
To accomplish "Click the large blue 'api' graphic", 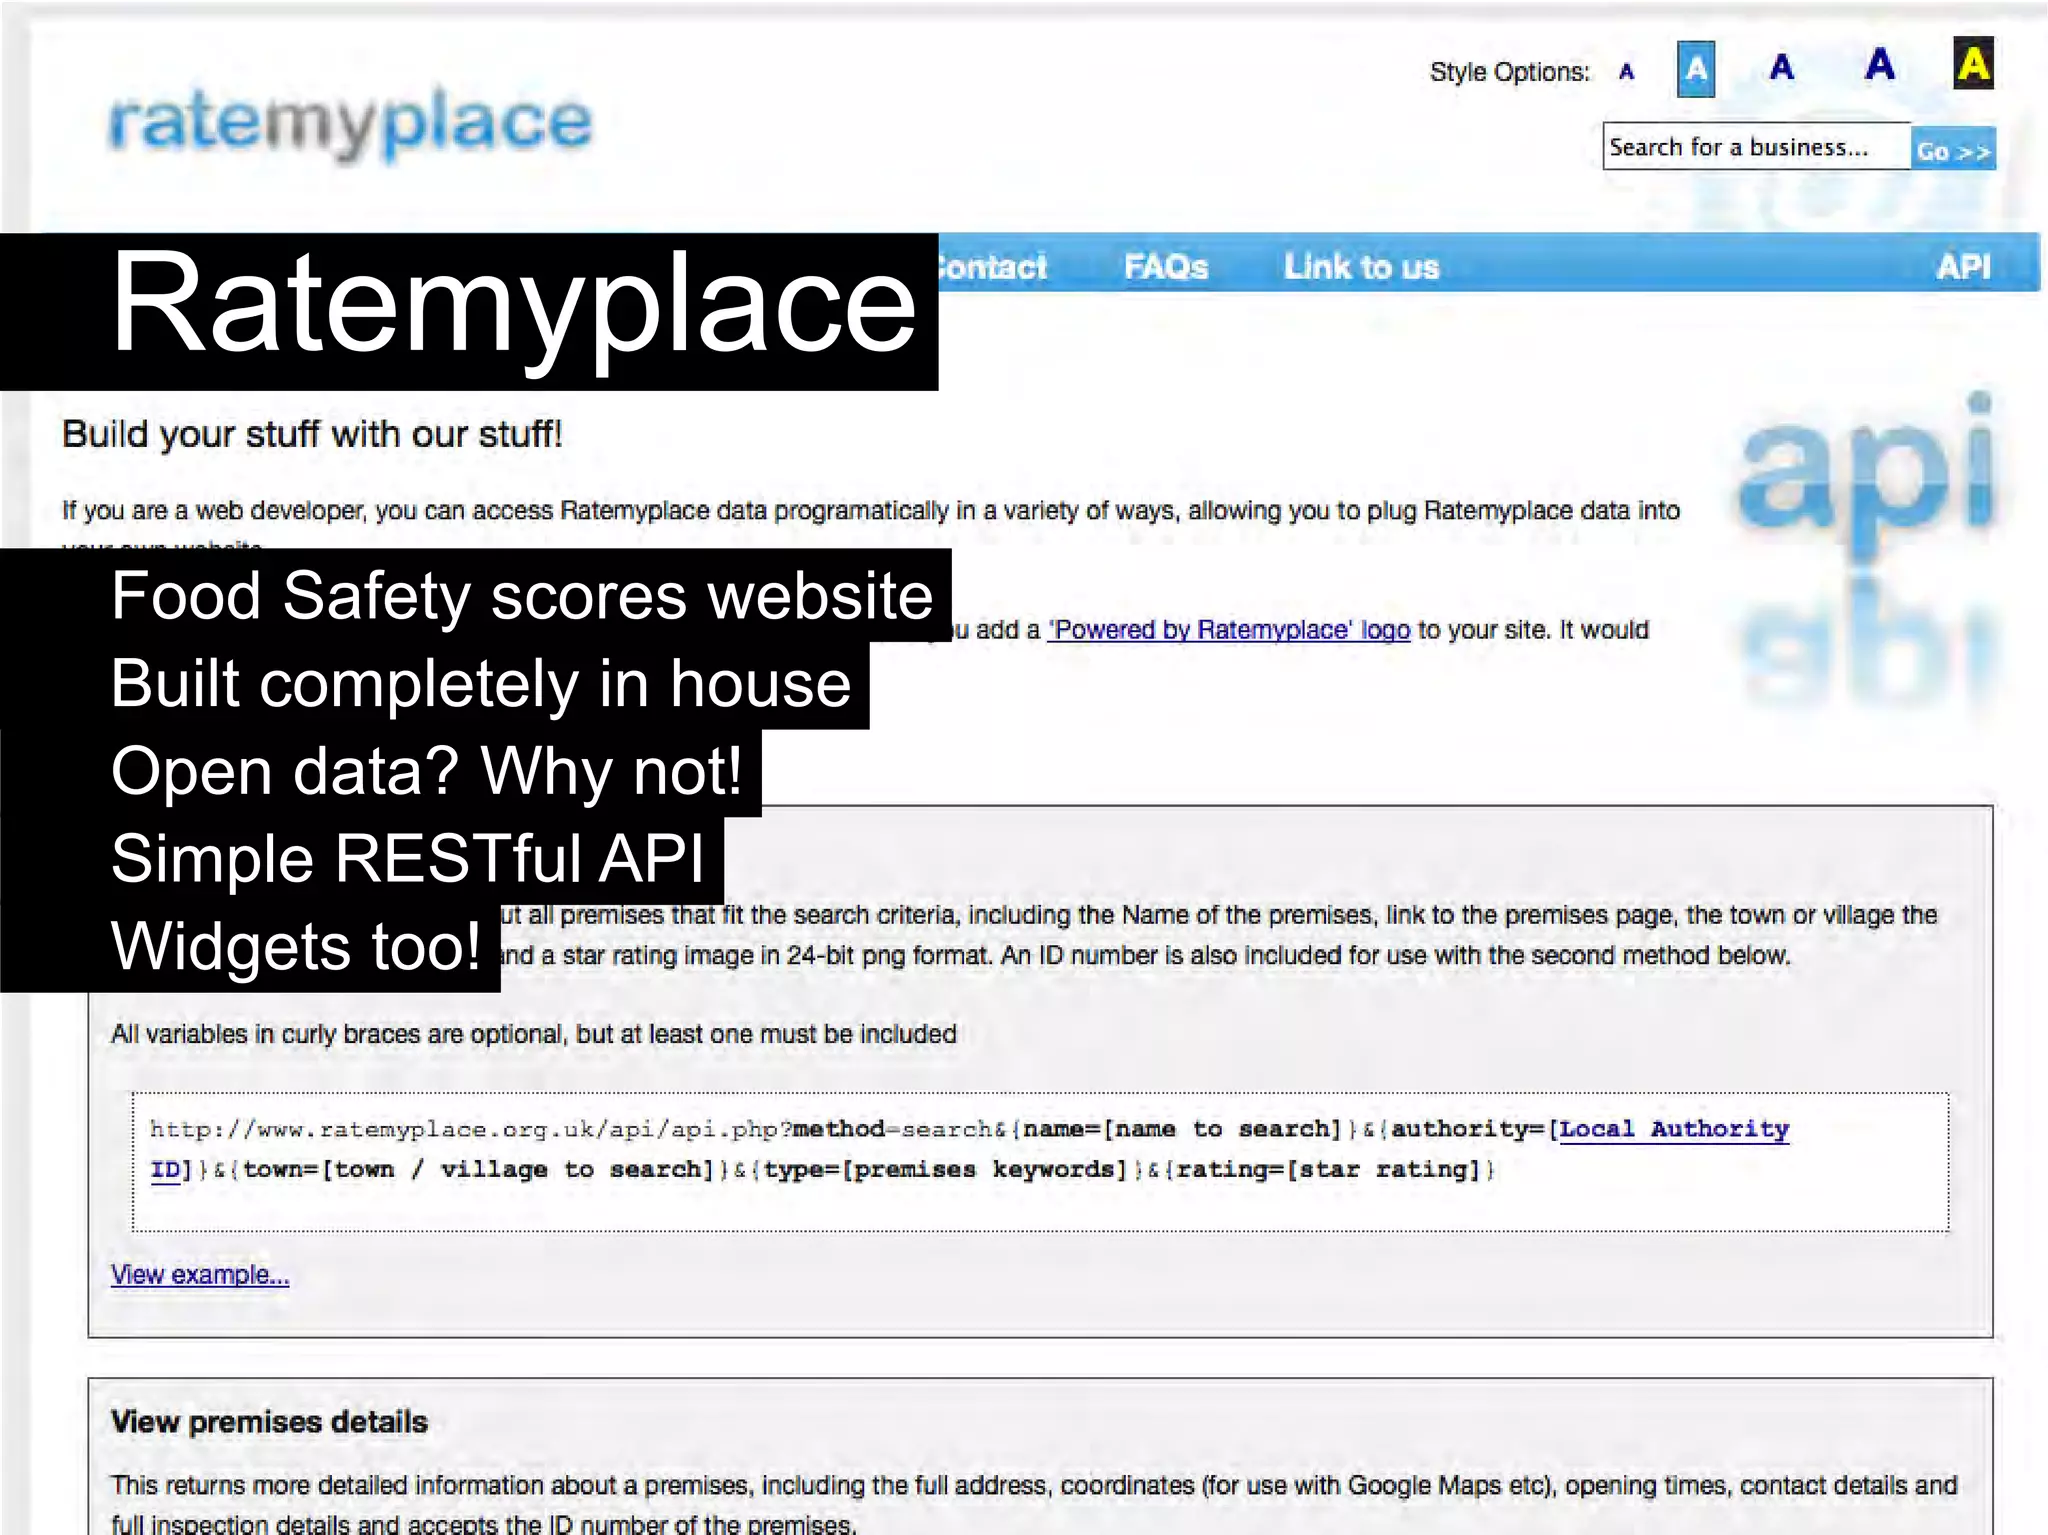I will pyautogui.click(x=1866, y=473).
